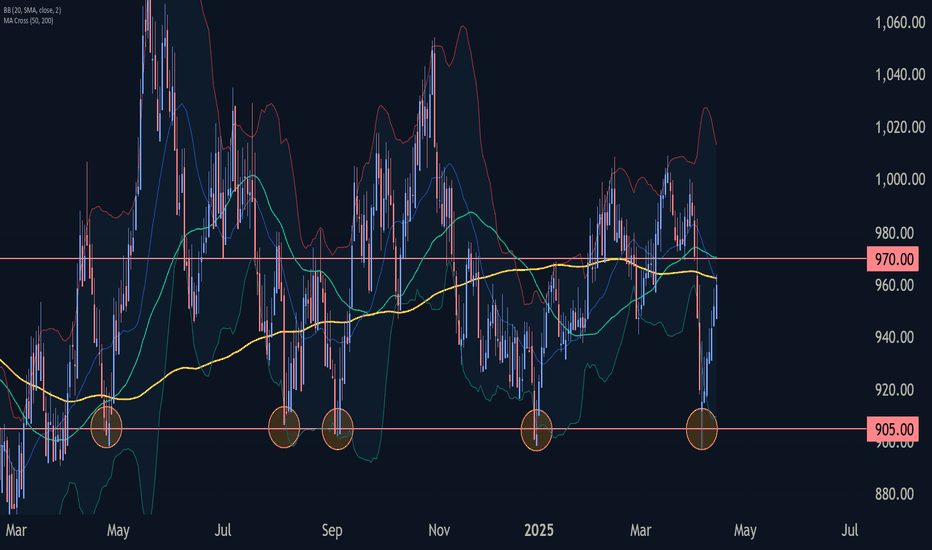
Task: Click the 960.00 price axis value
Action: 894,285
